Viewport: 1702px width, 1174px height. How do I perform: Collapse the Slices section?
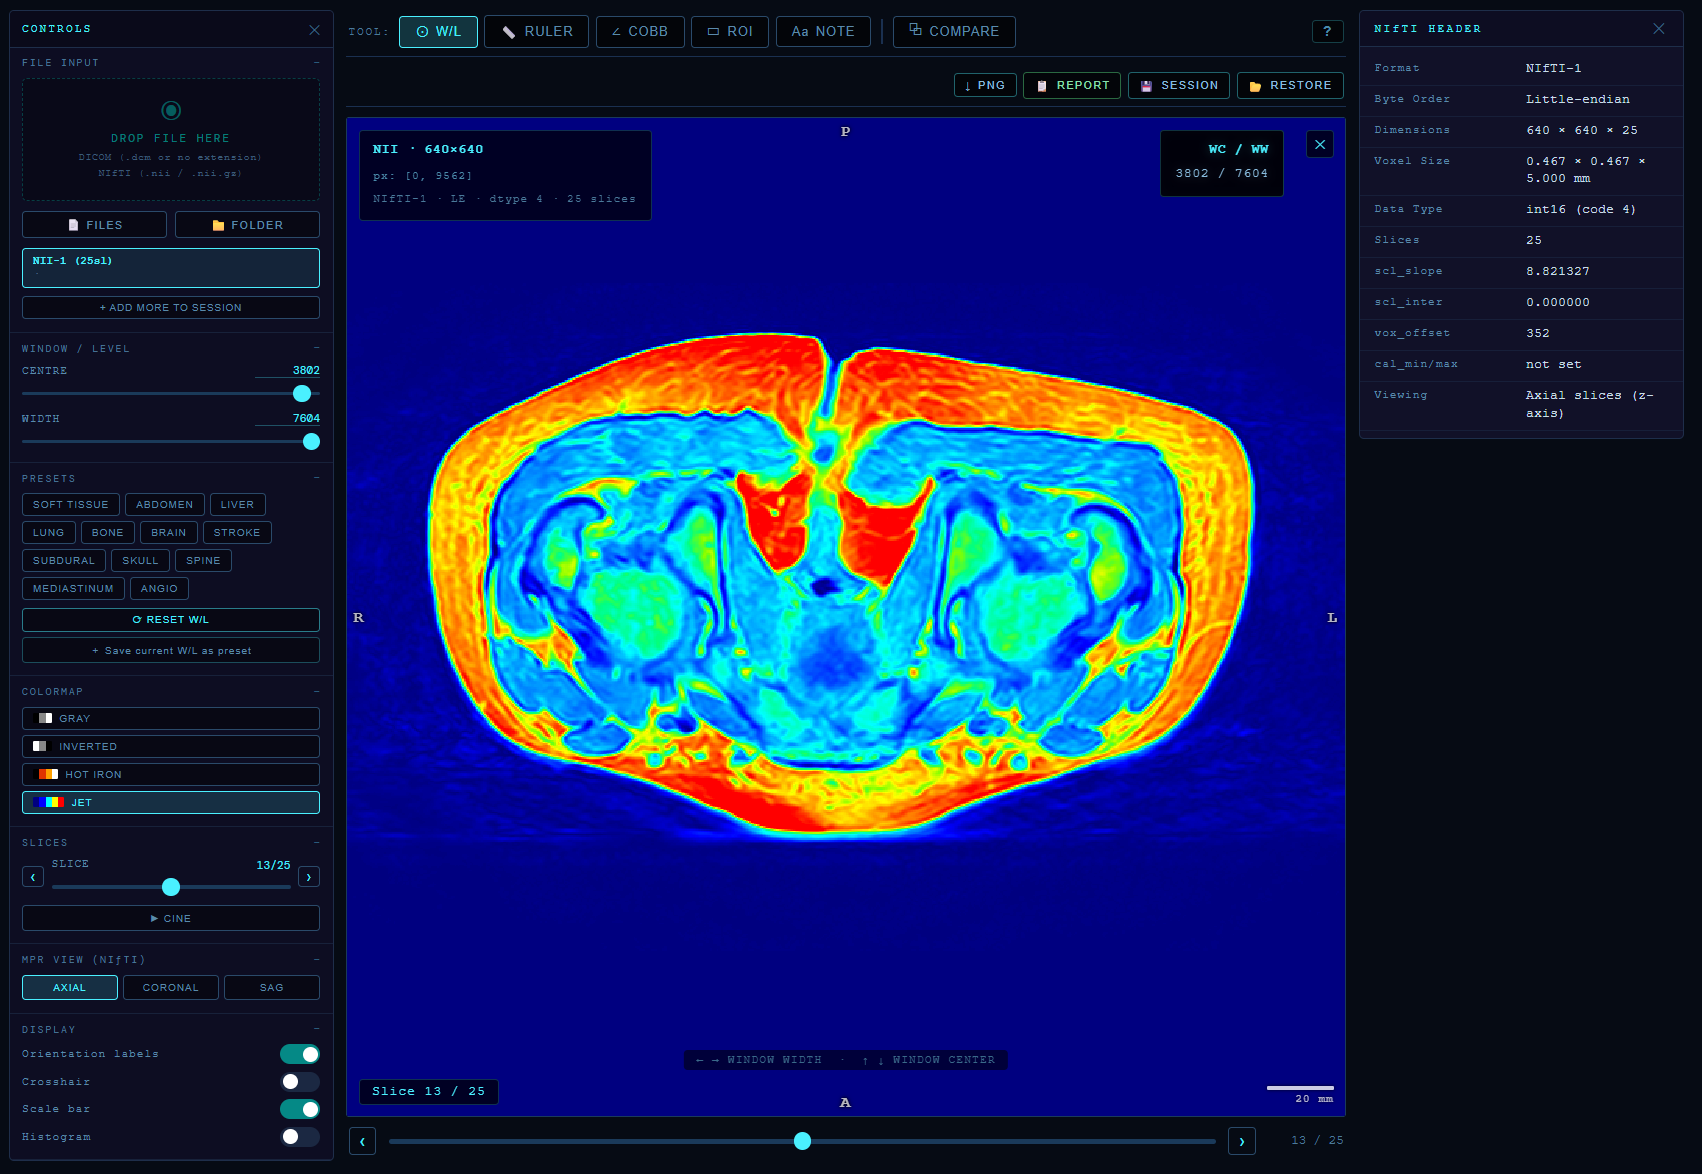(317, 842)
